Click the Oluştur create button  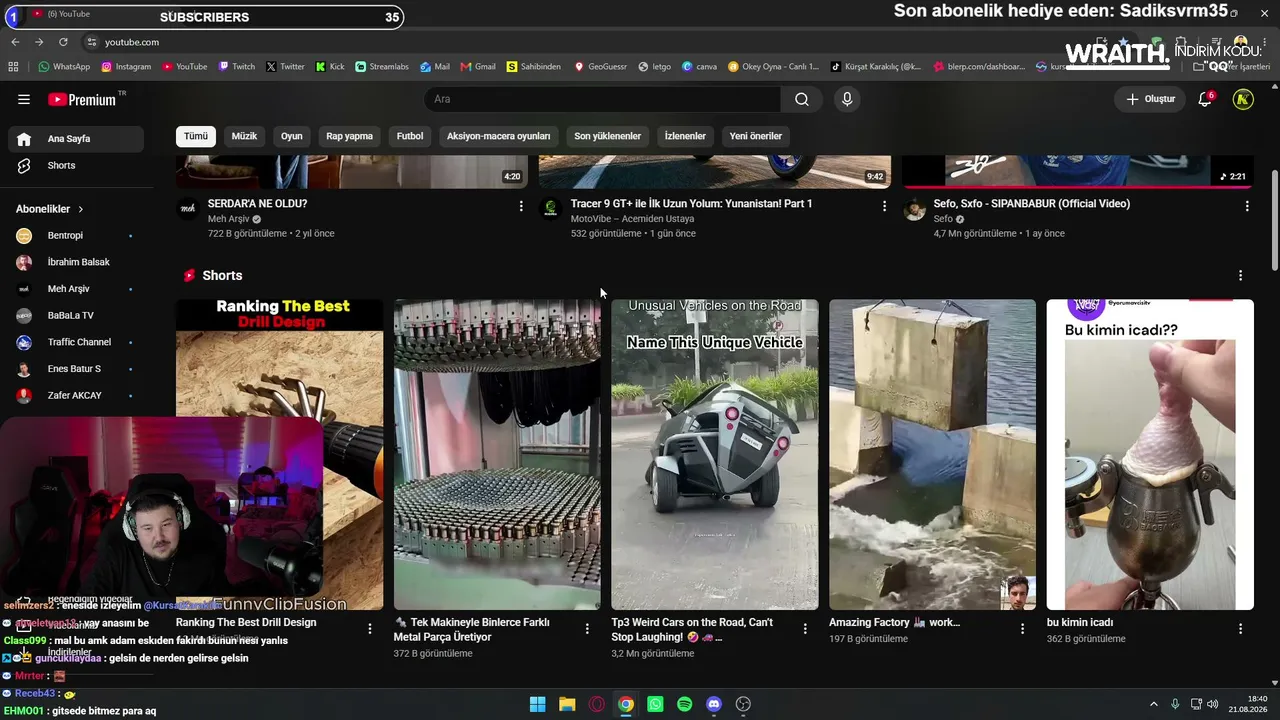coord(1150,99)
